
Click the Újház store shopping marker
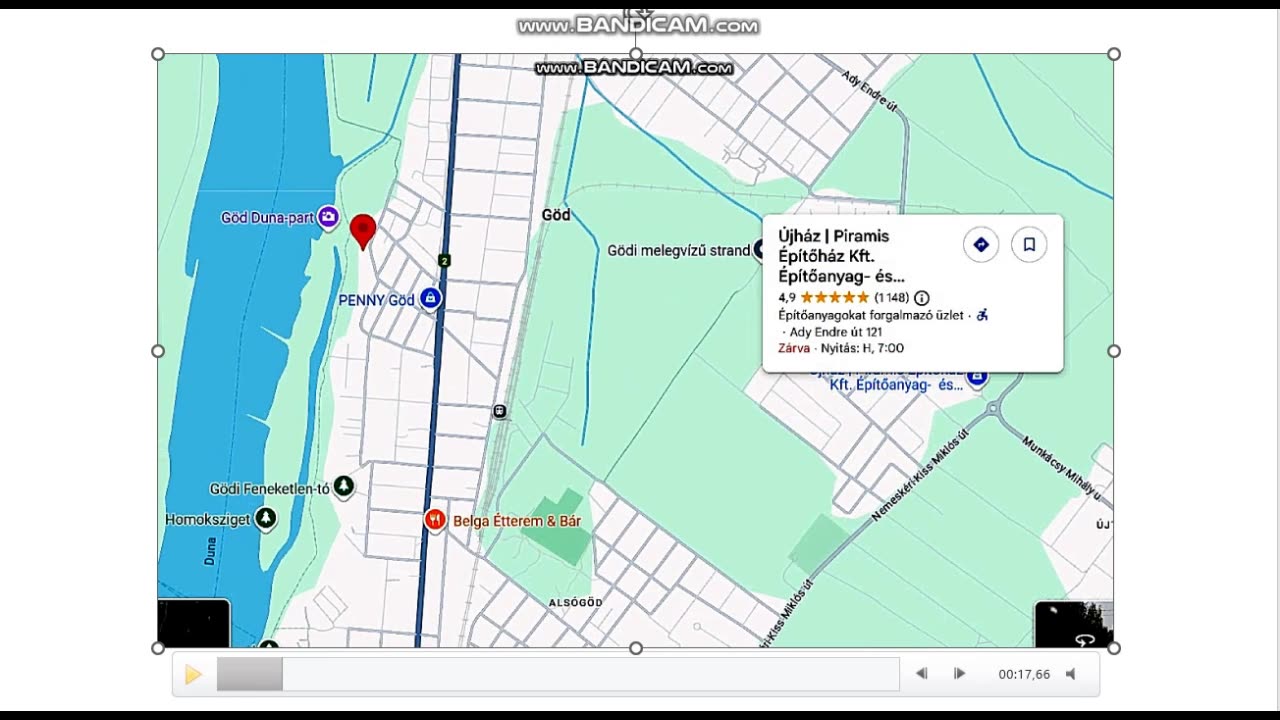(977, 377)
